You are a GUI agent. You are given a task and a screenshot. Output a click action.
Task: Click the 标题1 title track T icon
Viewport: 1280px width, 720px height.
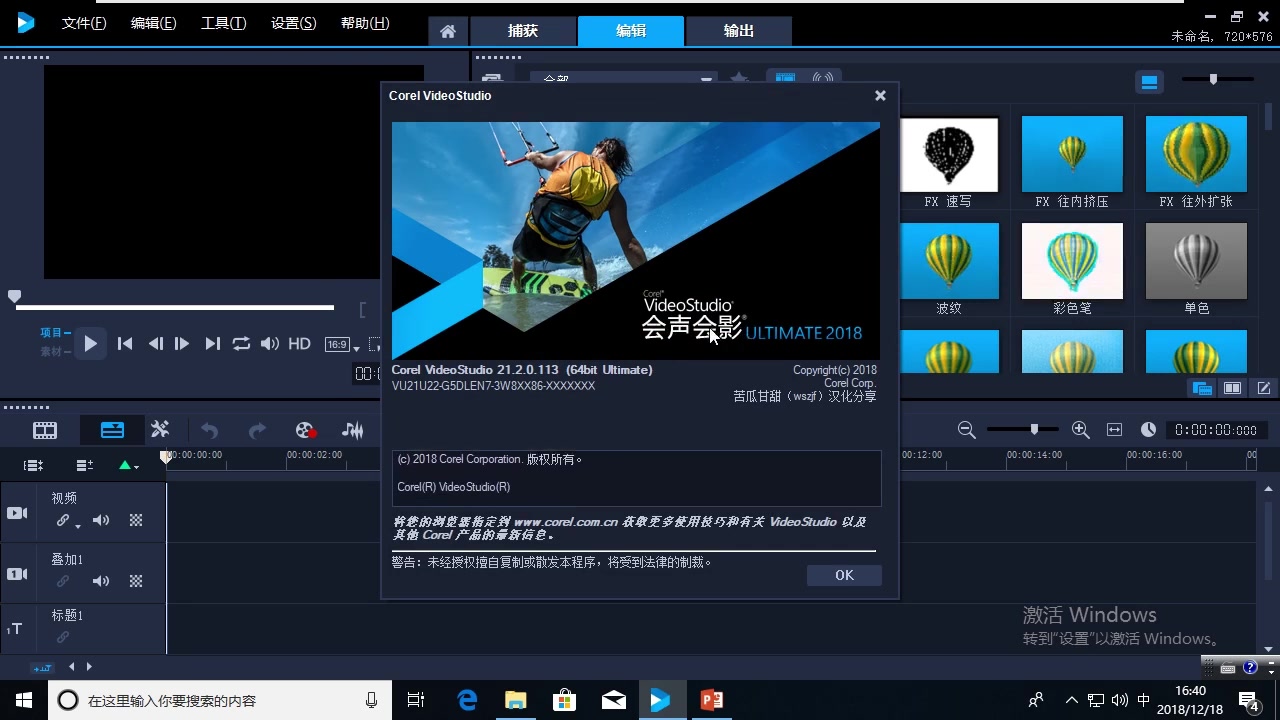point(16,629)
